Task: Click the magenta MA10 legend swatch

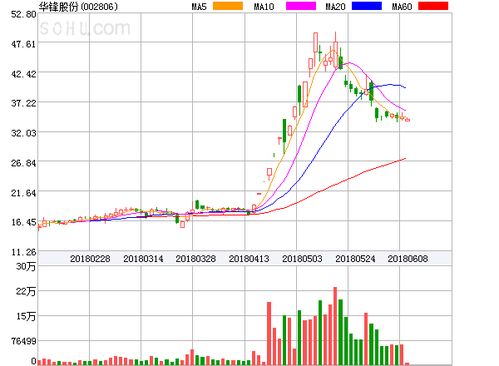Action: [301, 6]
